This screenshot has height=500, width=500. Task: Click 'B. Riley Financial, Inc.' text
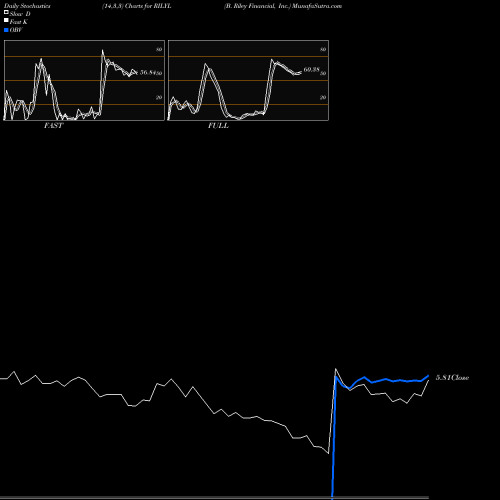(257, 6)
